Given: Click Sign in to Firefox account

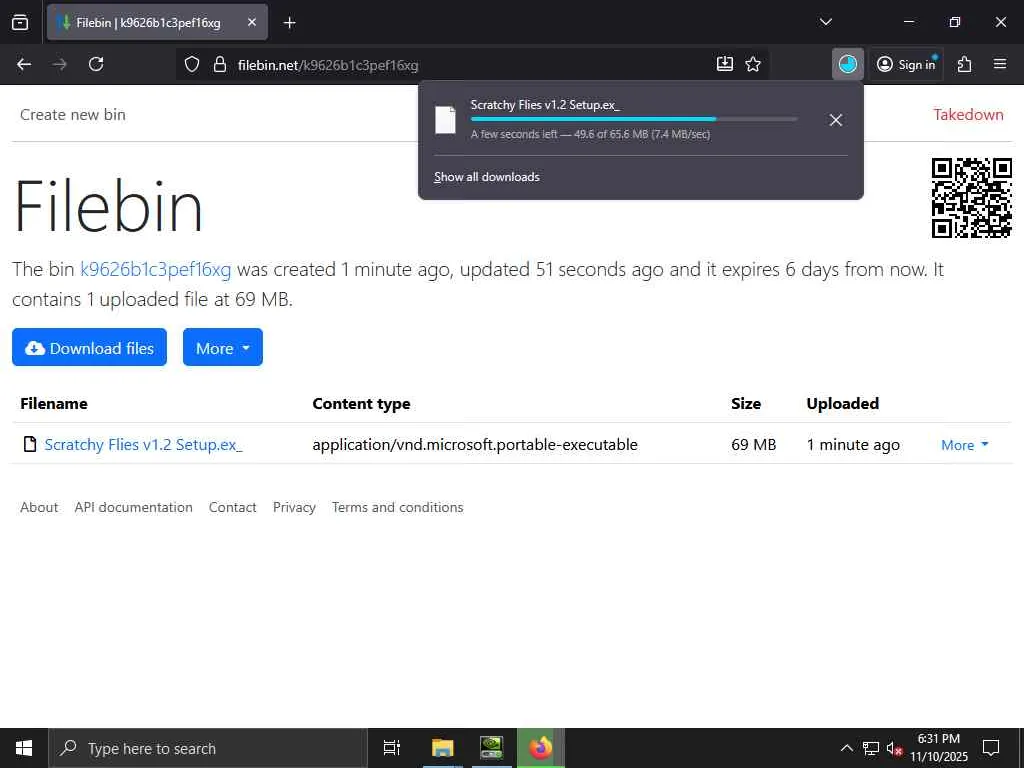Looking at the screenshot, I should tap(906, 64).
